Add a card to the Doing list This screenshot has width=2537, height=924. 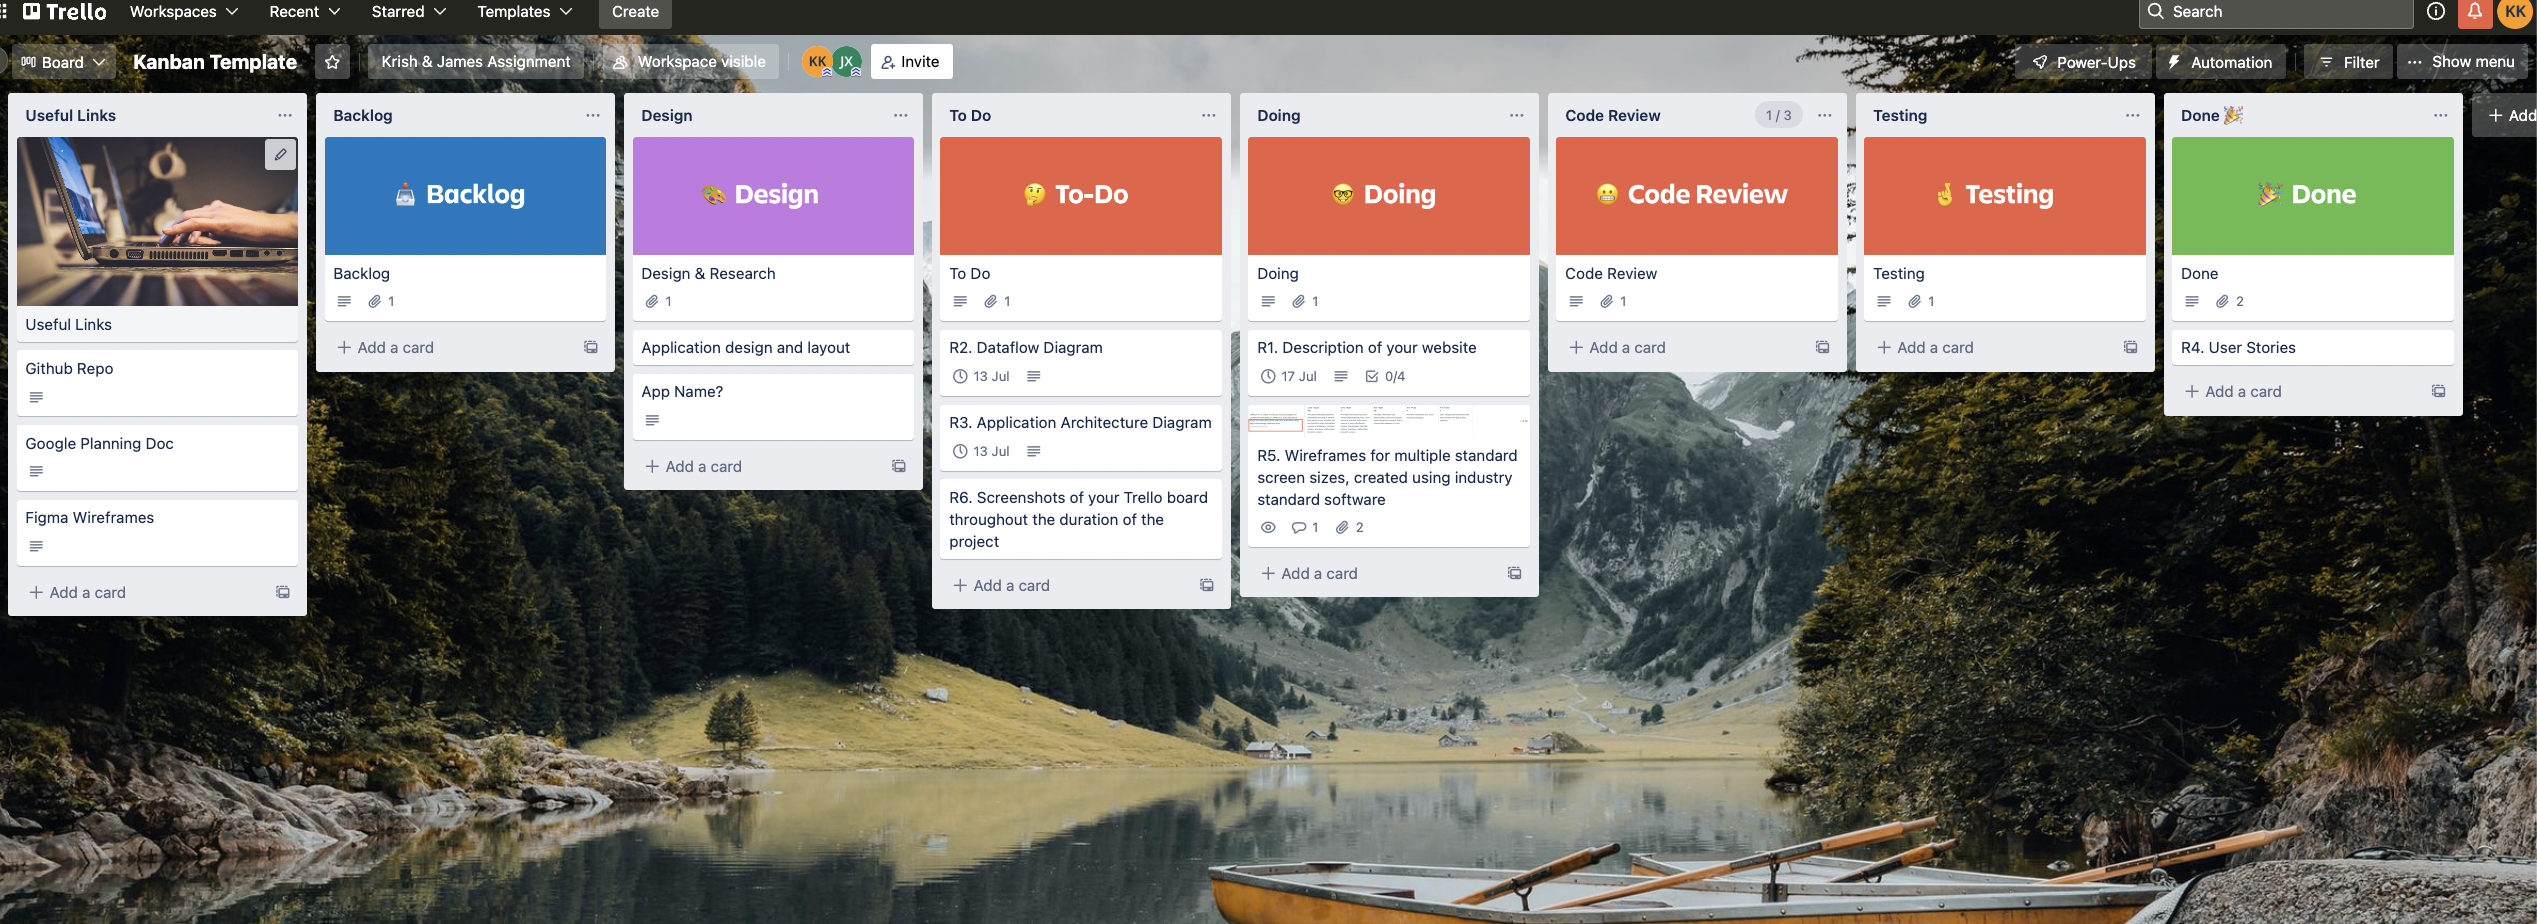1309,574
